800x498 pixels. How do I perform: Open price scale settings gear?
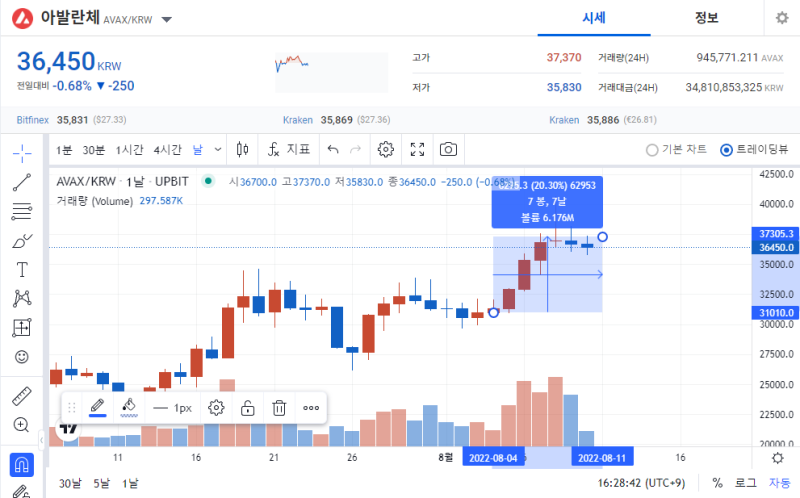click(x=777, y=458)
